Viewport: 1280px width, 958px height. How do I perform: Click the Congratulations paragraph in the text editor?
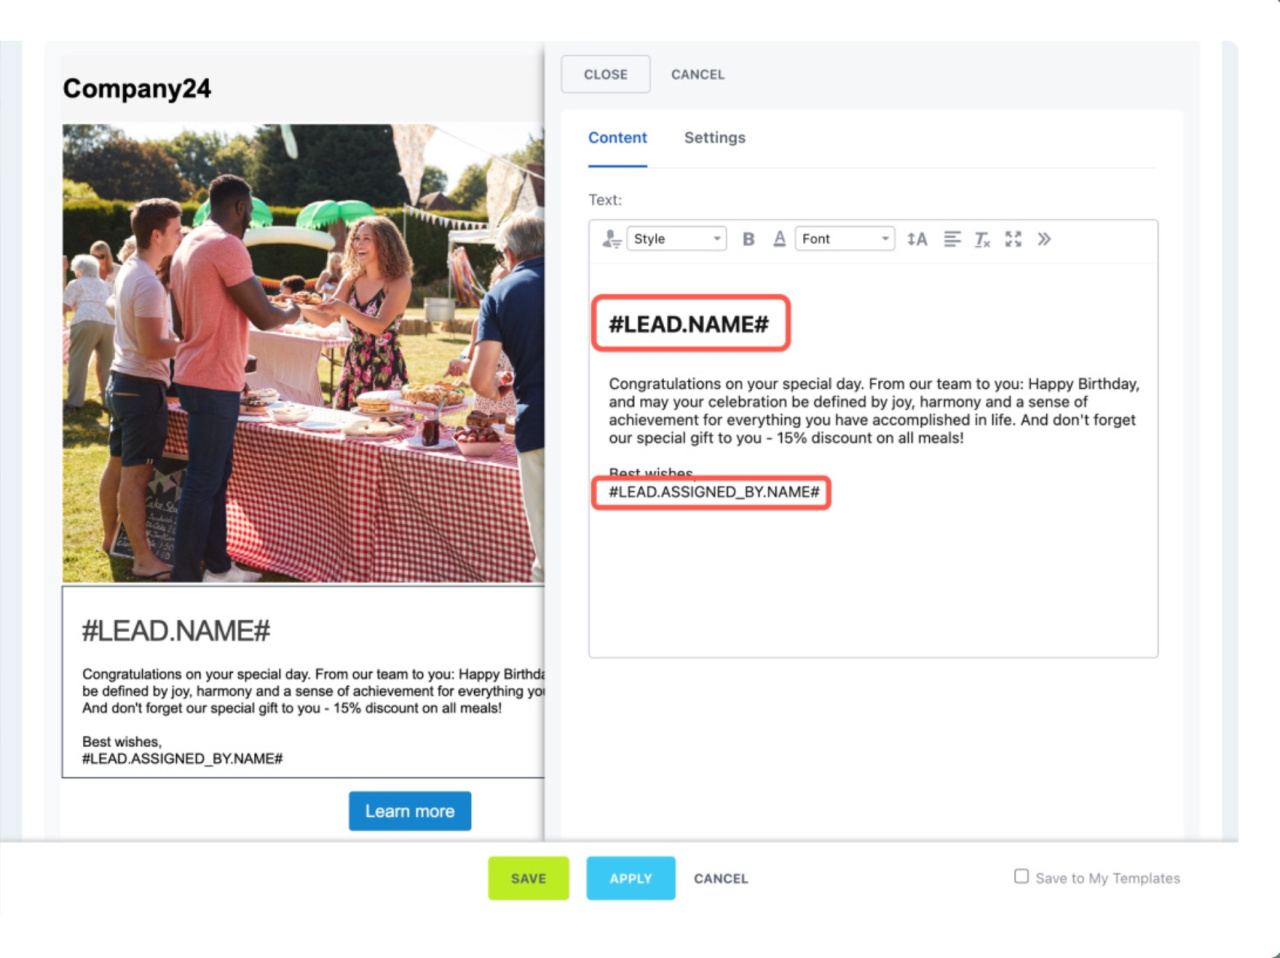874,411
